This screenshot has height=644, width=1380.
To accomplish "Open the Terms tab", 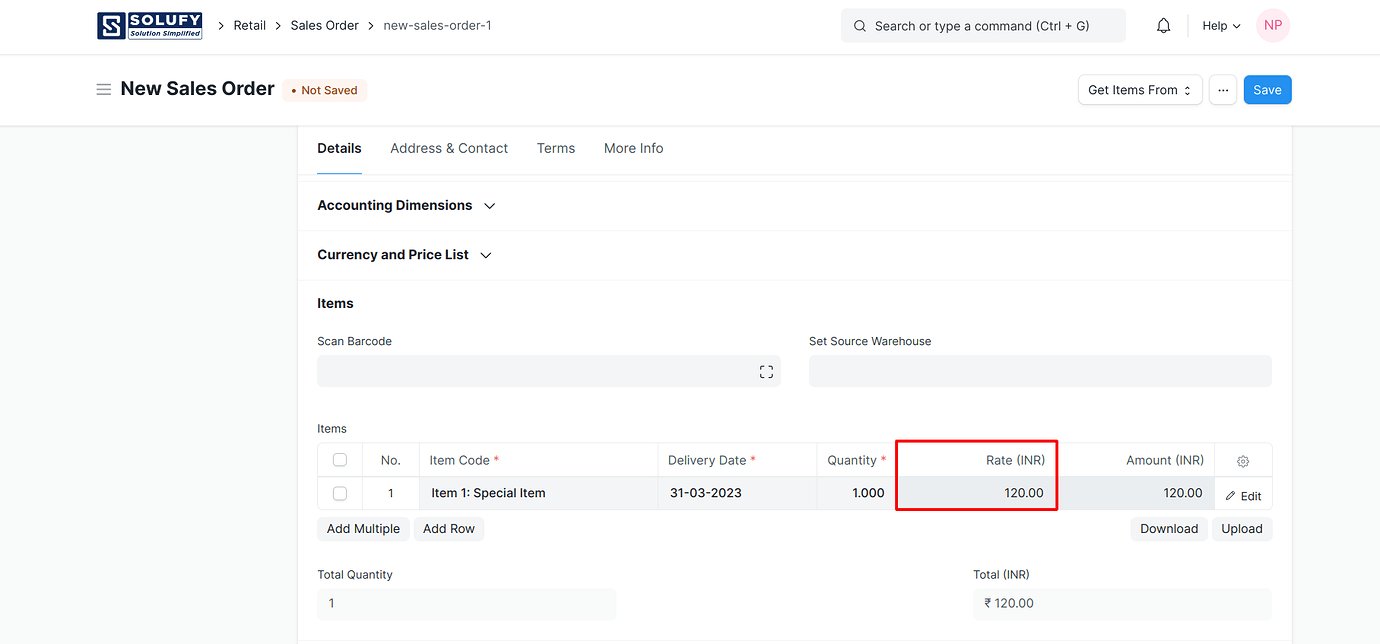I will (x=556, y=148).
